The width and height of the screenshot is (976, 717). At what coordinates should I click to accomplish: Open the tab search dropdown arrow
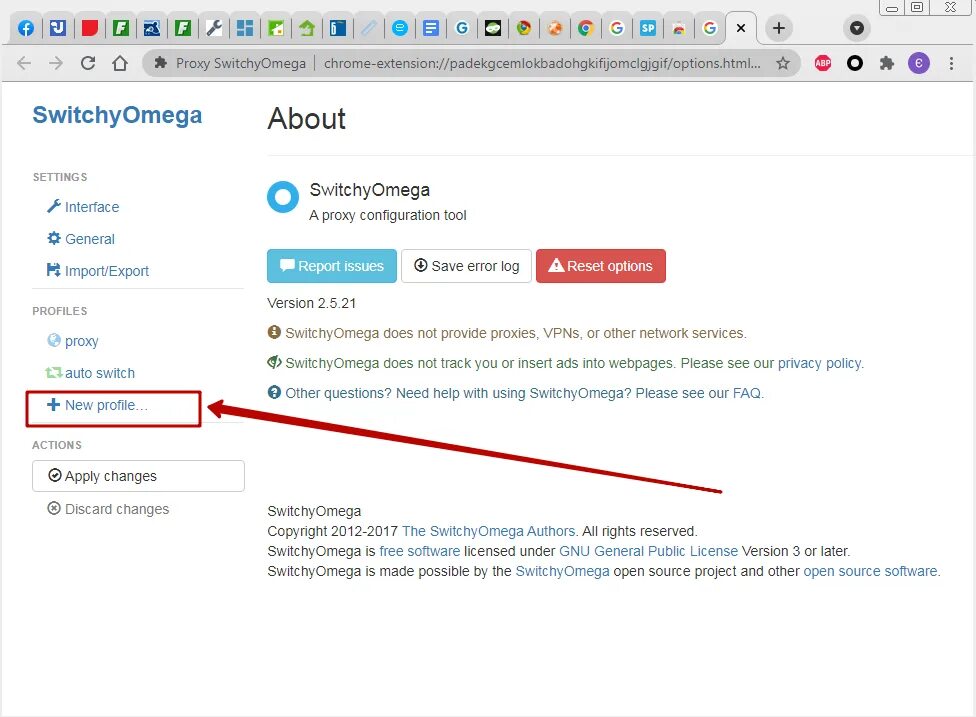click(x=857, y=28)
